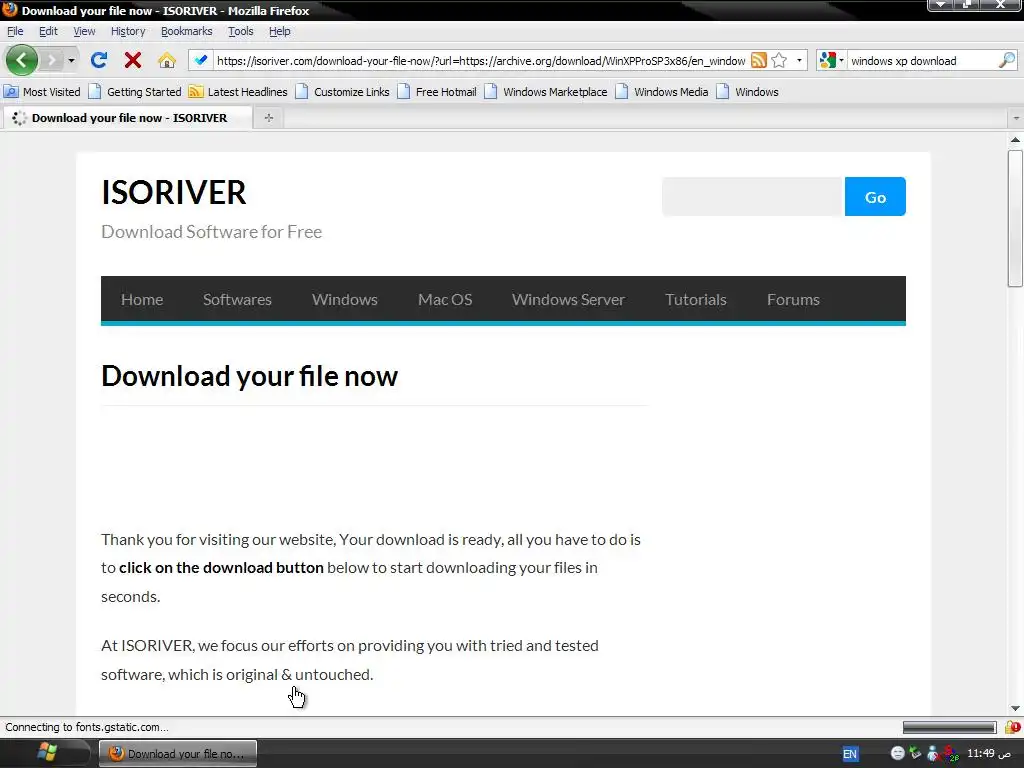
Task: Open the Windows Marketplace bookmark
Action: 546,92
